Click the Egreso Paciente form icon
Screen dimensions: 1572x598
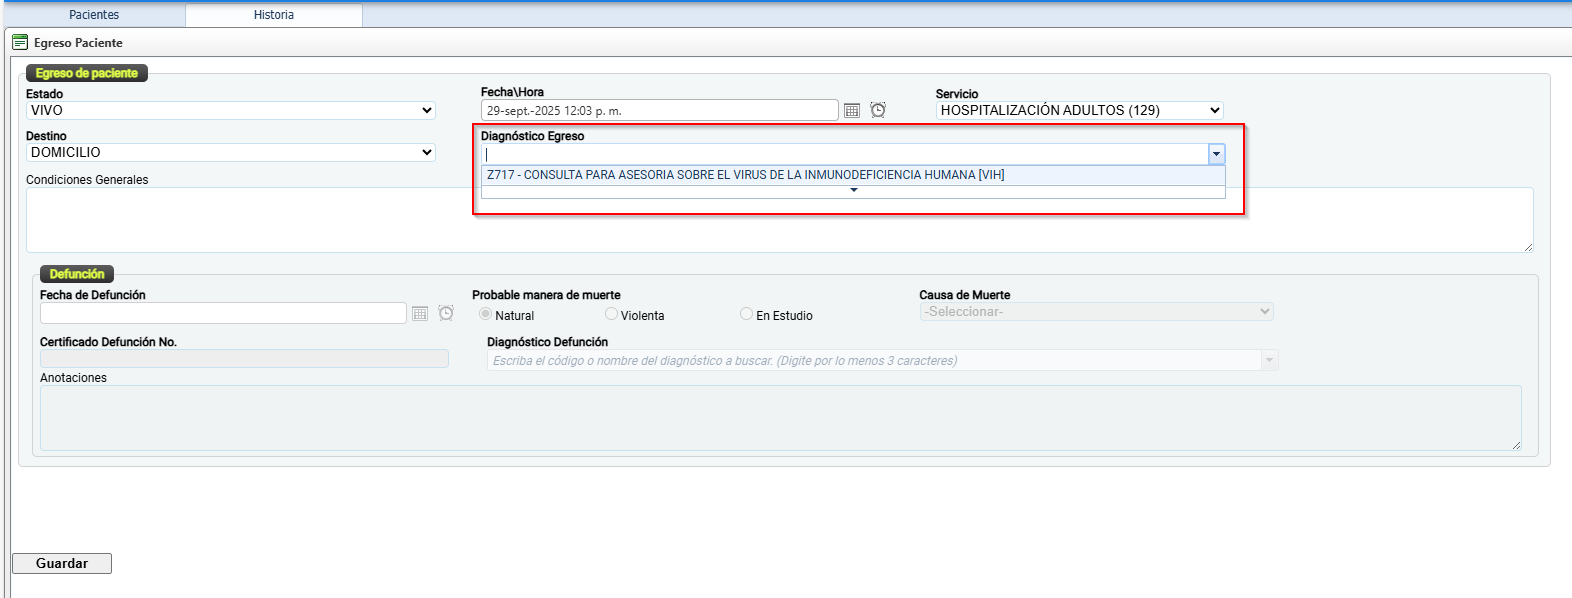20,42
